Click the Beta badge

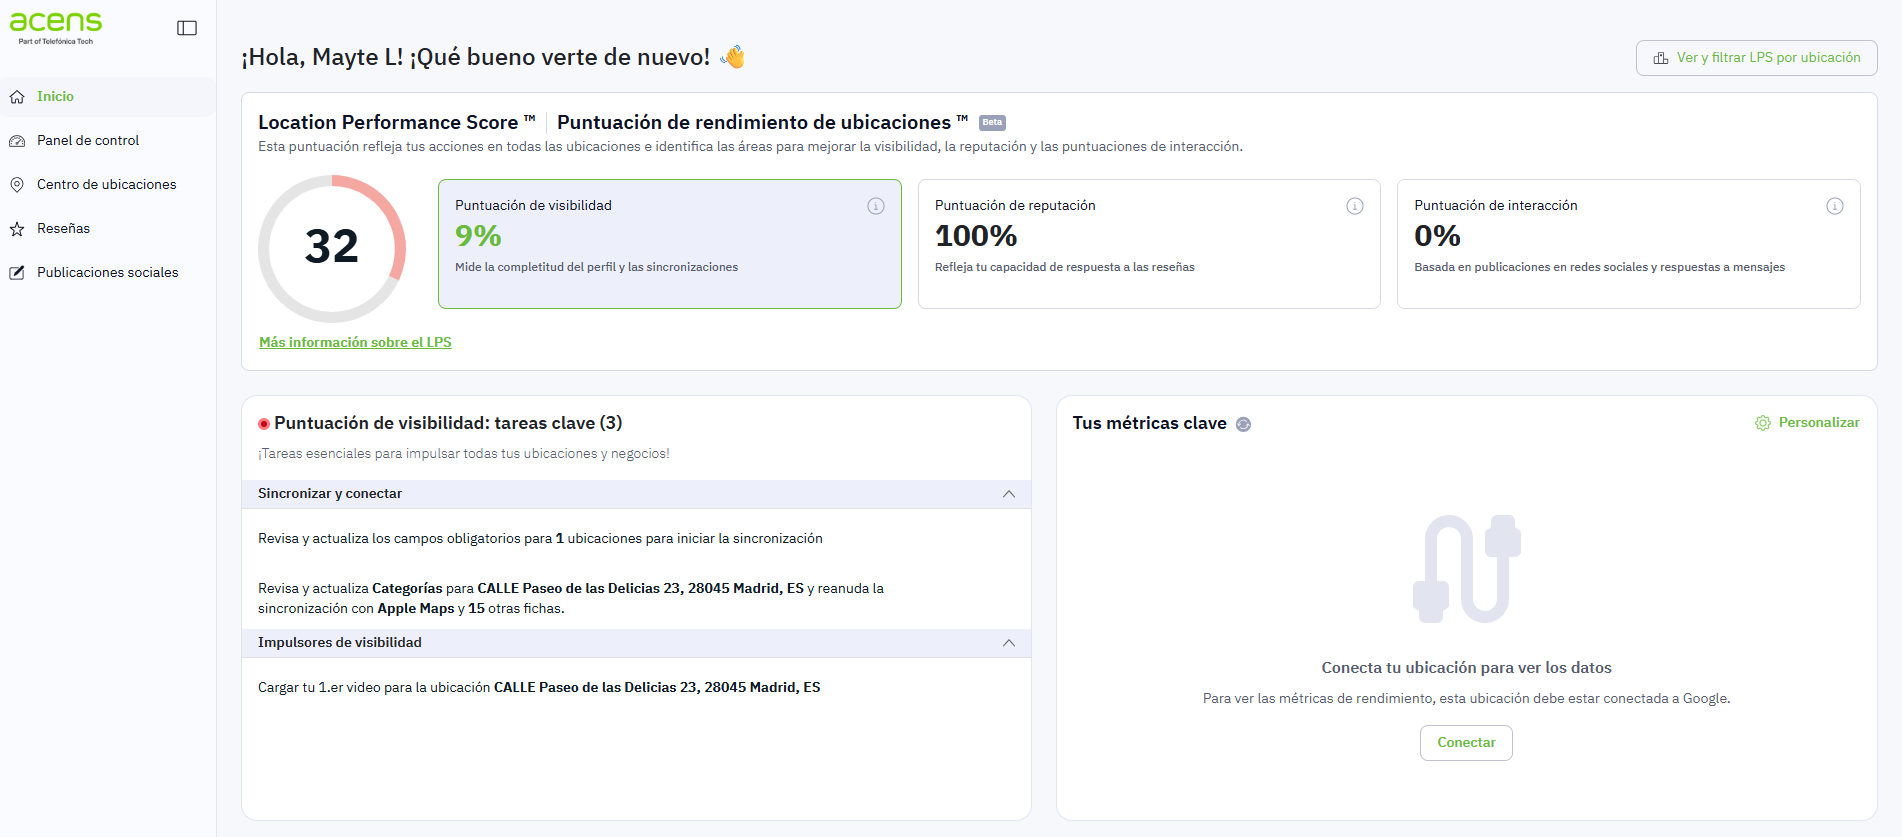992,123
